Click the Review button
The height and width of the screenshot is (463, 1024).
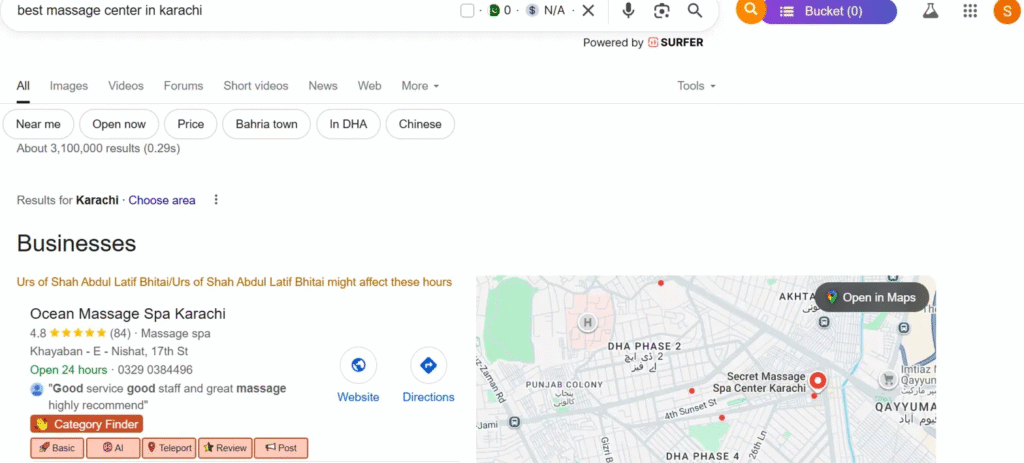(225, 448)
